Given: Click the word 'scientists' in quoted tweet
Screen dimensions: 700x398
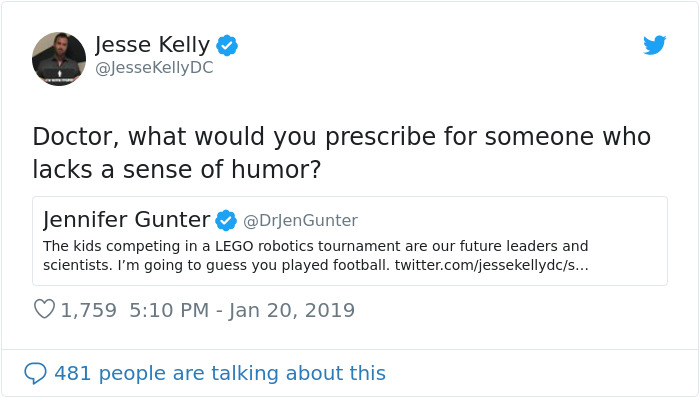Looking at the screenshot, I should click(x=78, y=265).
